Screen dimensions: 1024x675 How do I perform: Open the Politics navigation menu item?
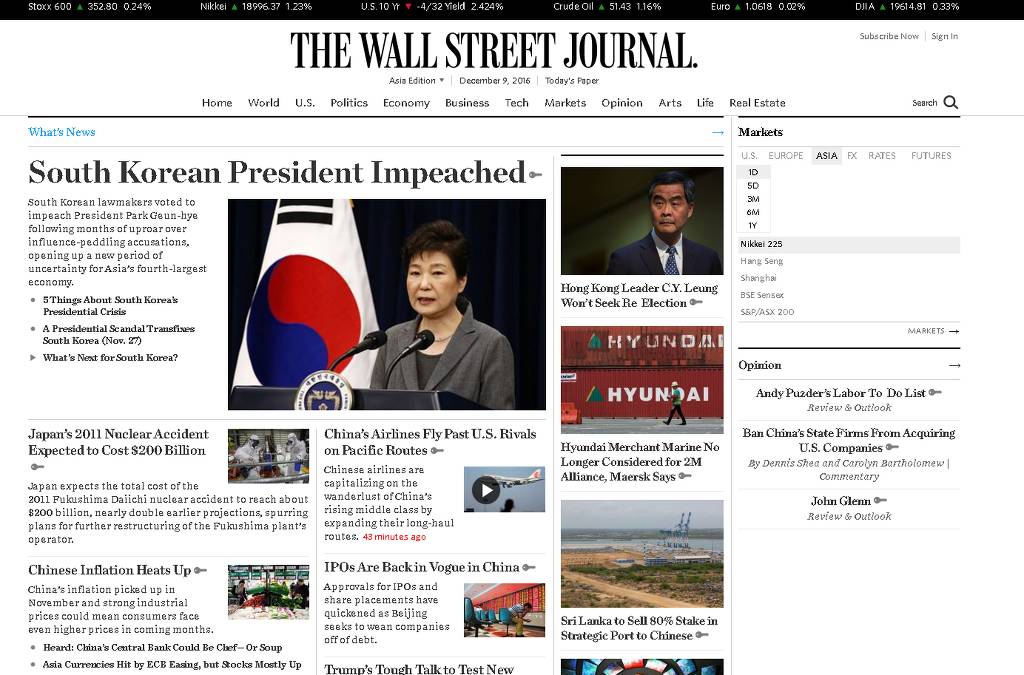349,103
